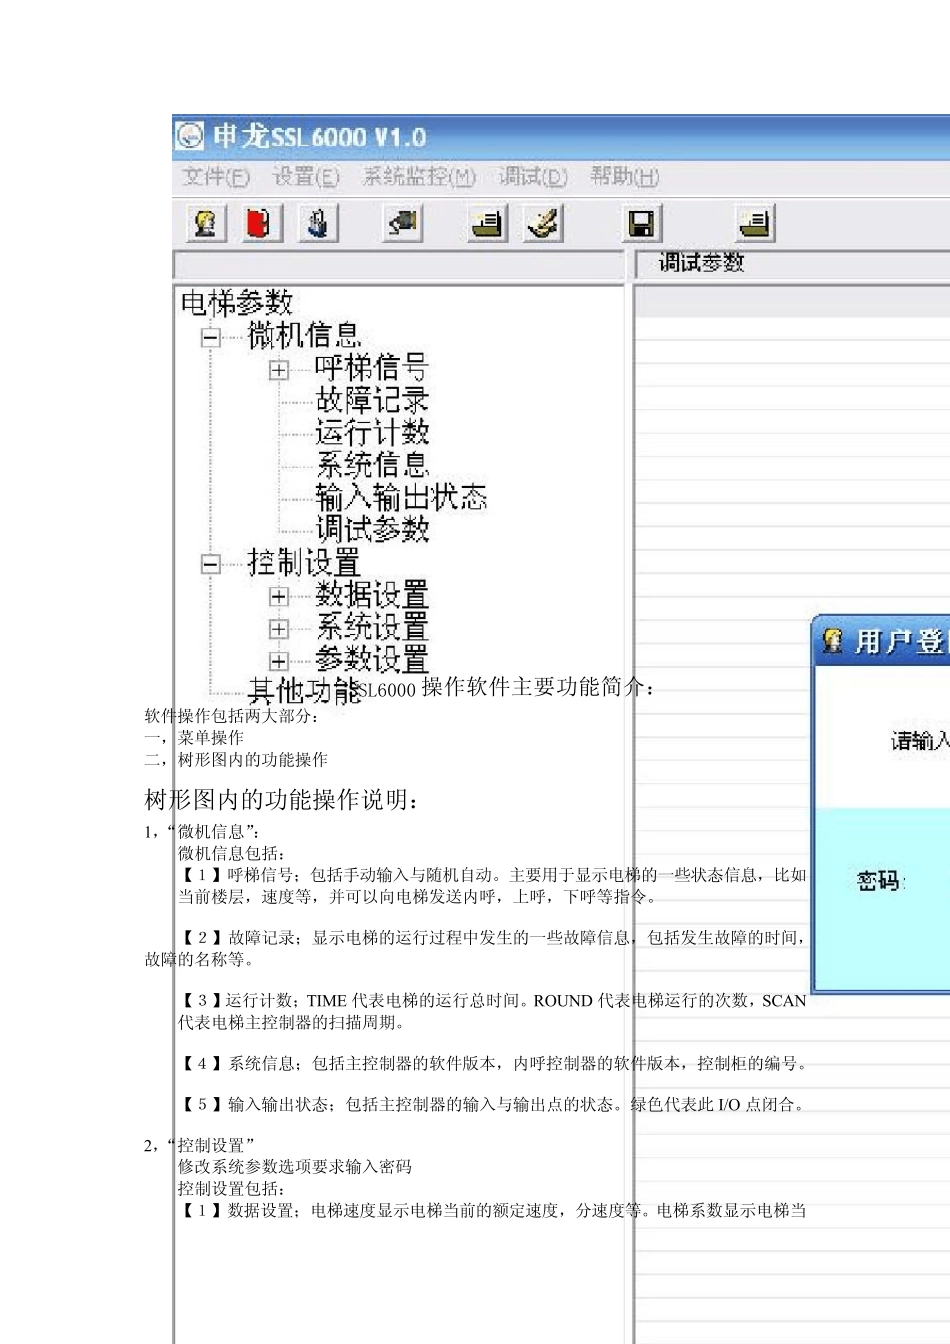Select 系统信息 in the tree
This screenshot has width=950, height=1344.
click(372, 464)
